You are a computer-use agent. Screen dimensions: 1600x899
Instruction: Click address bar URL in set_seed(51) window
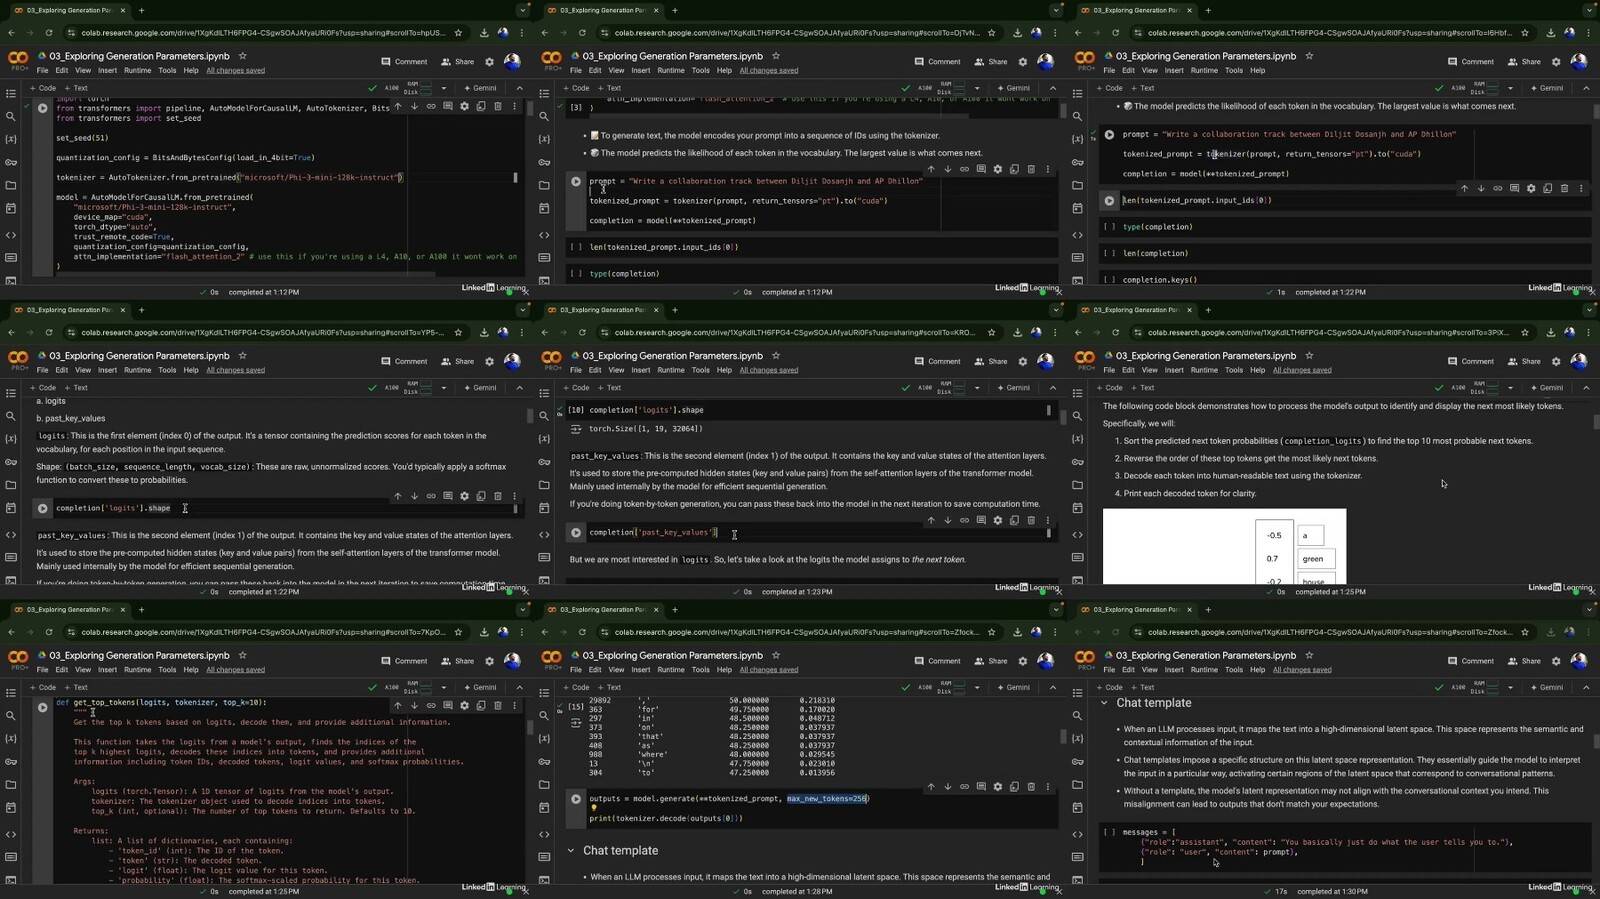pyautogui.click(x=263, y=33)
